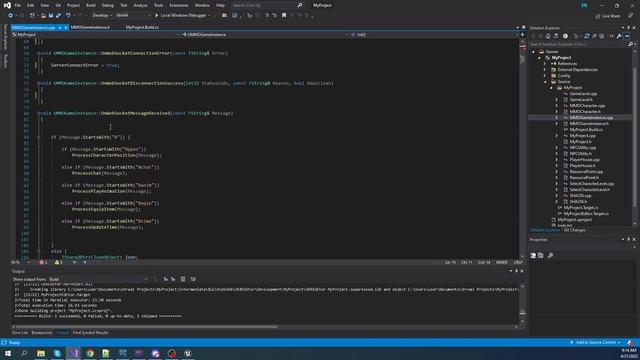
Task: Open Unreal Engine from the taskbar
Action: tap(188, 353)
